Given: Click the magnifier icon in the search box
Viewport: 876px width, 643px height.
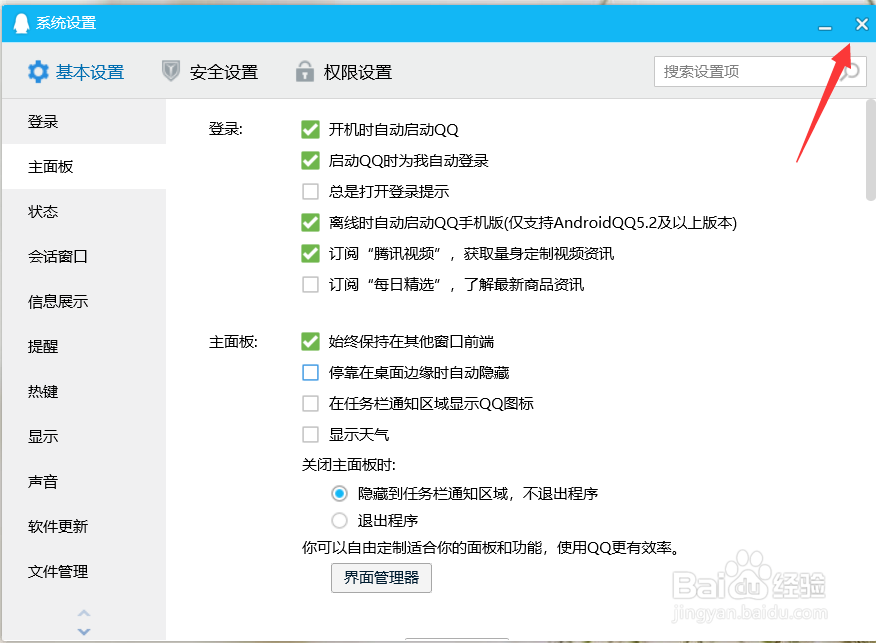Looking at the screenshot, I should [850, 72].
